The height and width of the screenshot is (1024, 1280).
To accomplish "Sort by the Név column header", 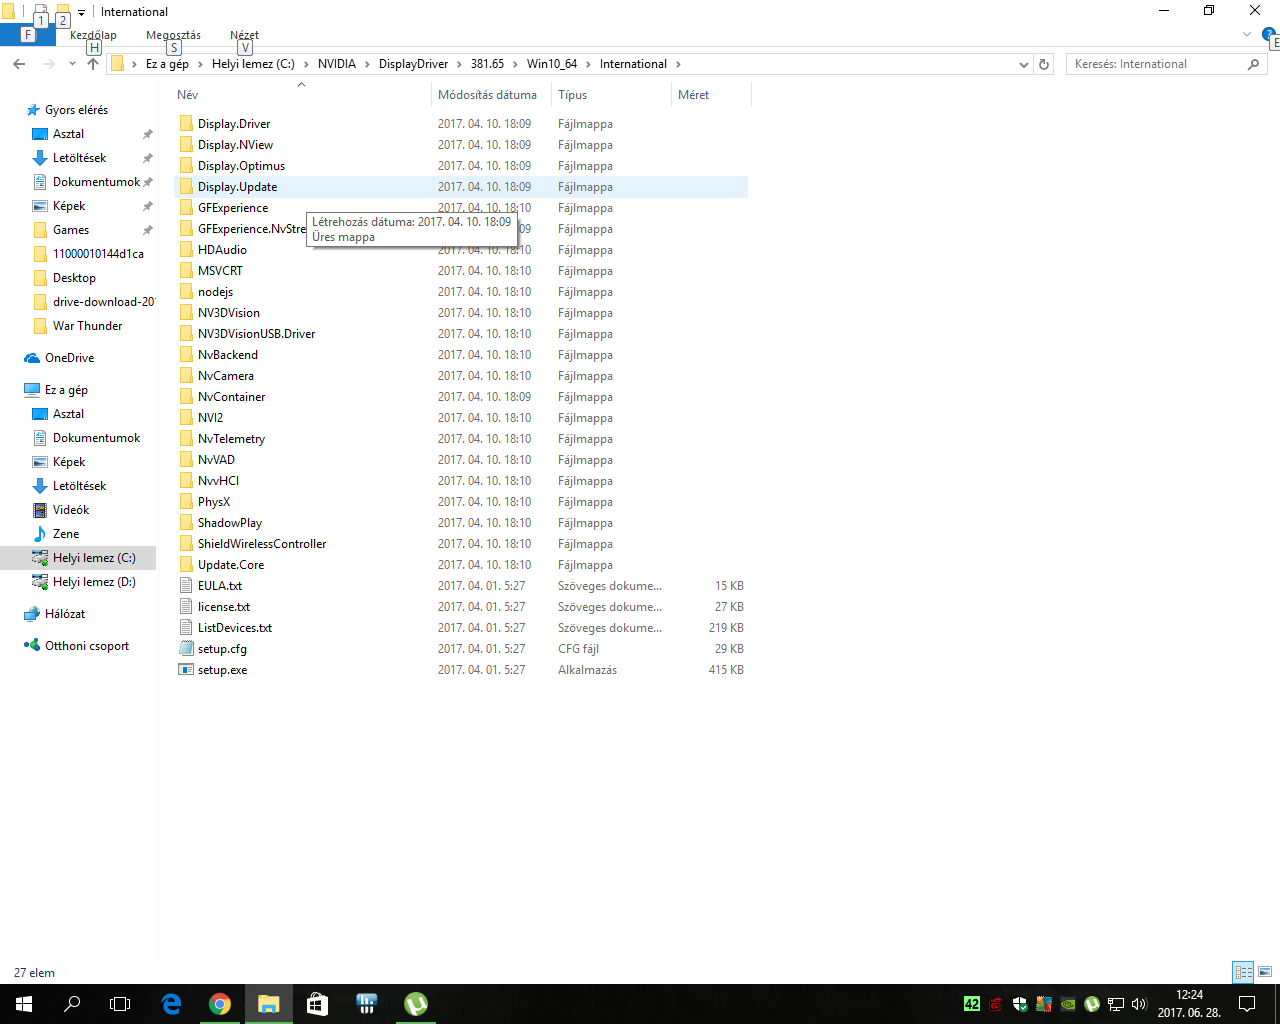I will pyautogui.click(x=187, y=95).
